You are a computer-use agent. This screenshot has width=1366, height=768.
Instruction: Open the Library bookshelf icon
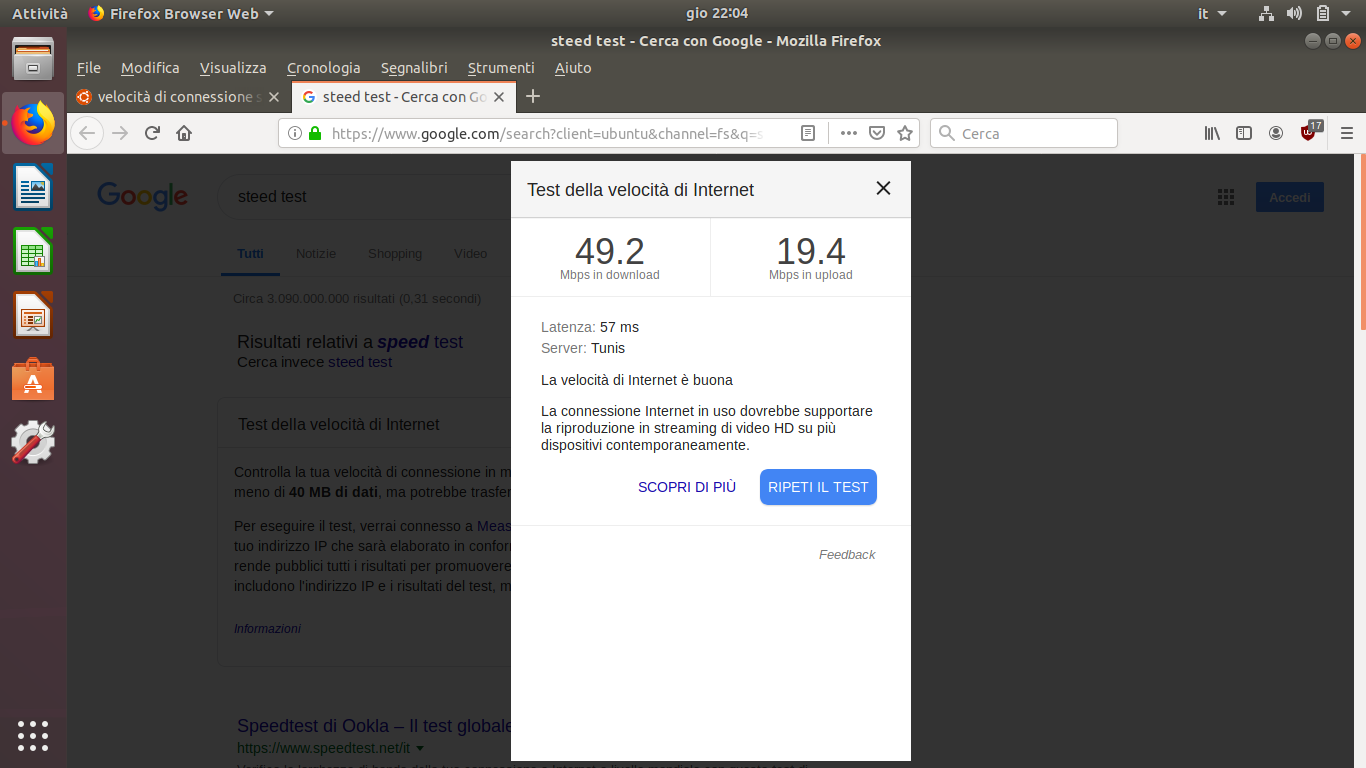pyautogui.click(x=1212, y=133)
